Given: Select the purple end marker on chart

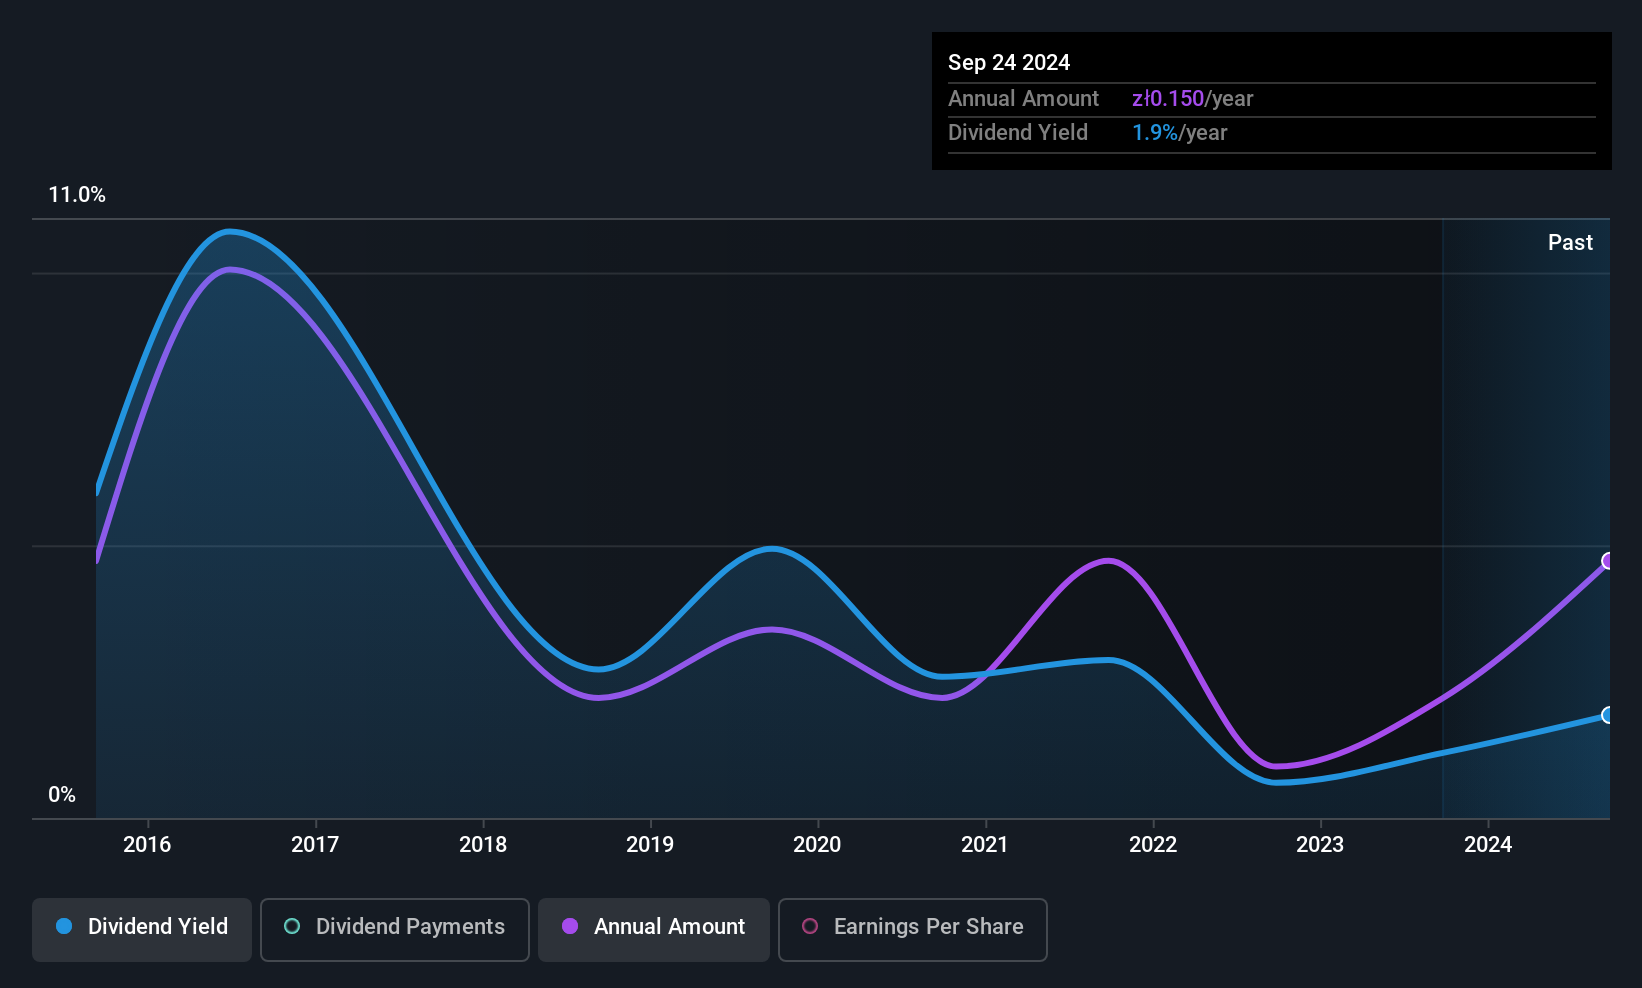Looking at the screenshot, I should click(1608, 561).
